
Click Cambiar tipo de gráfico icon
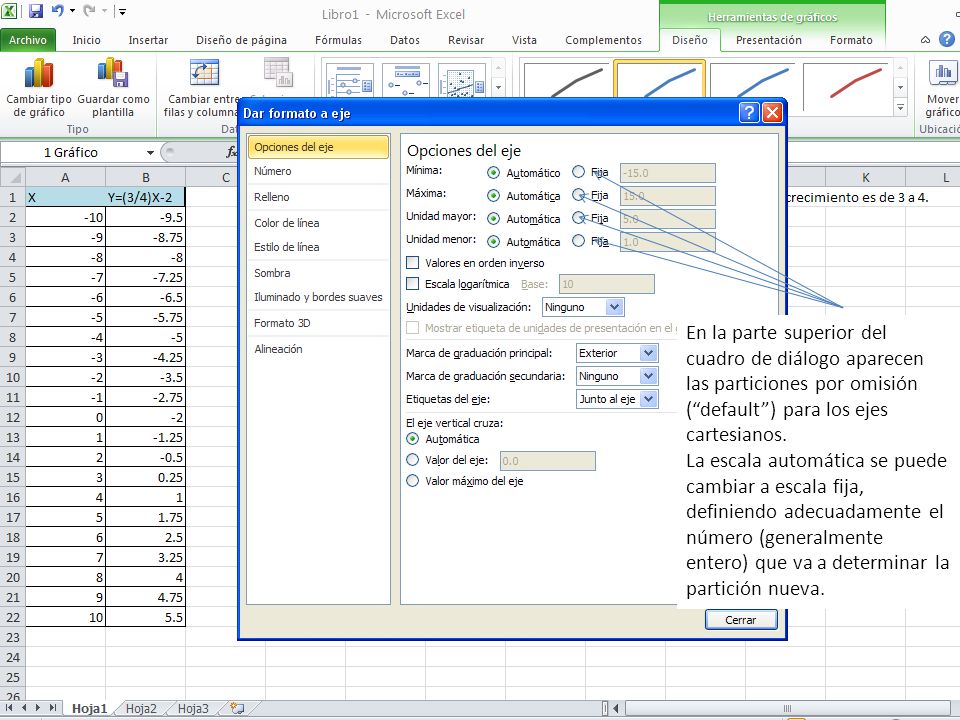coord(39,73)
